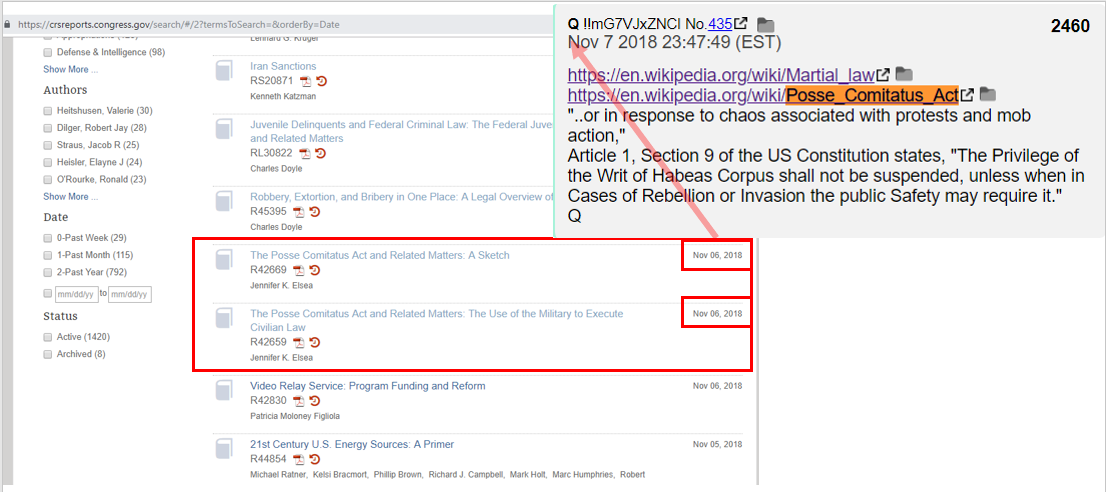The image size is (1106, 492).
Task: Check the Defense & Intelligence (98) filter
Action: coord(47,52)
